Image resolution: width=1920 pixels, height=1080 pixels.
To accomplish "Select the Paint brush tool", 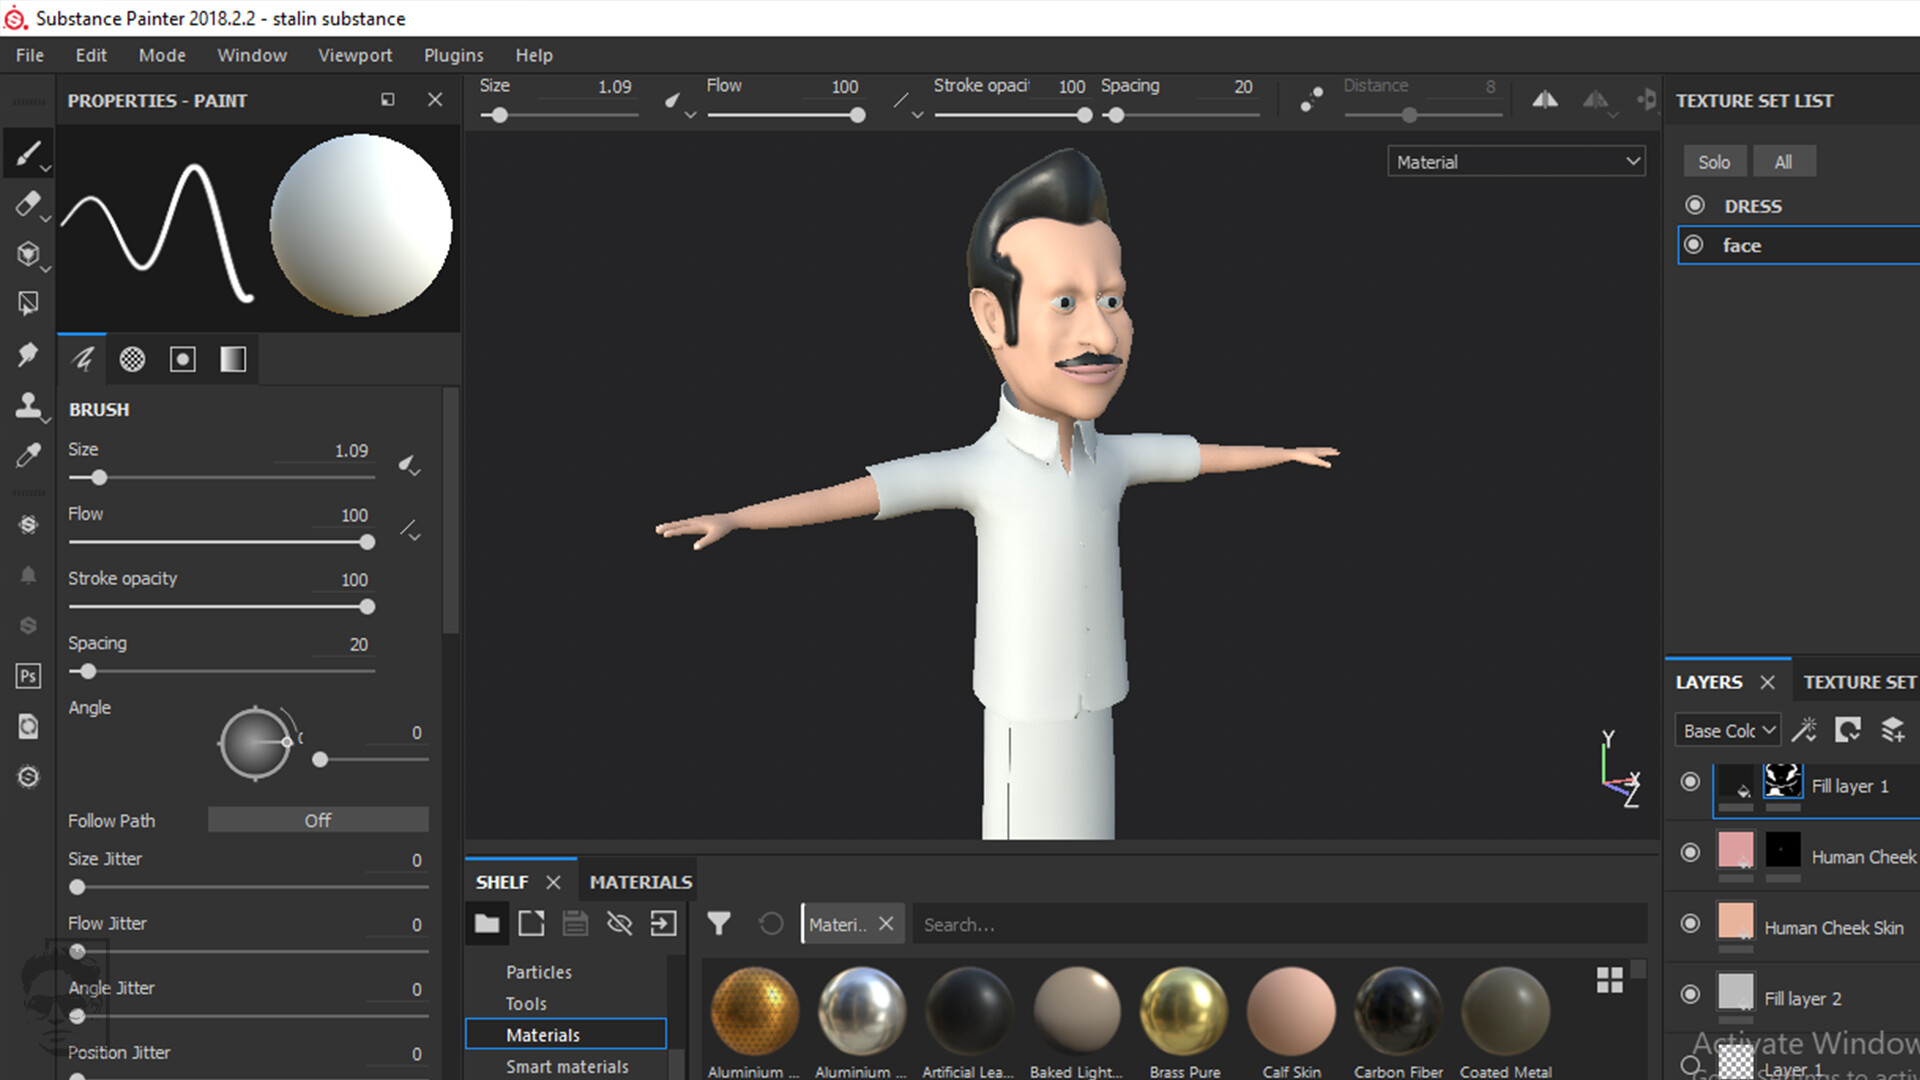I will 28,153.
